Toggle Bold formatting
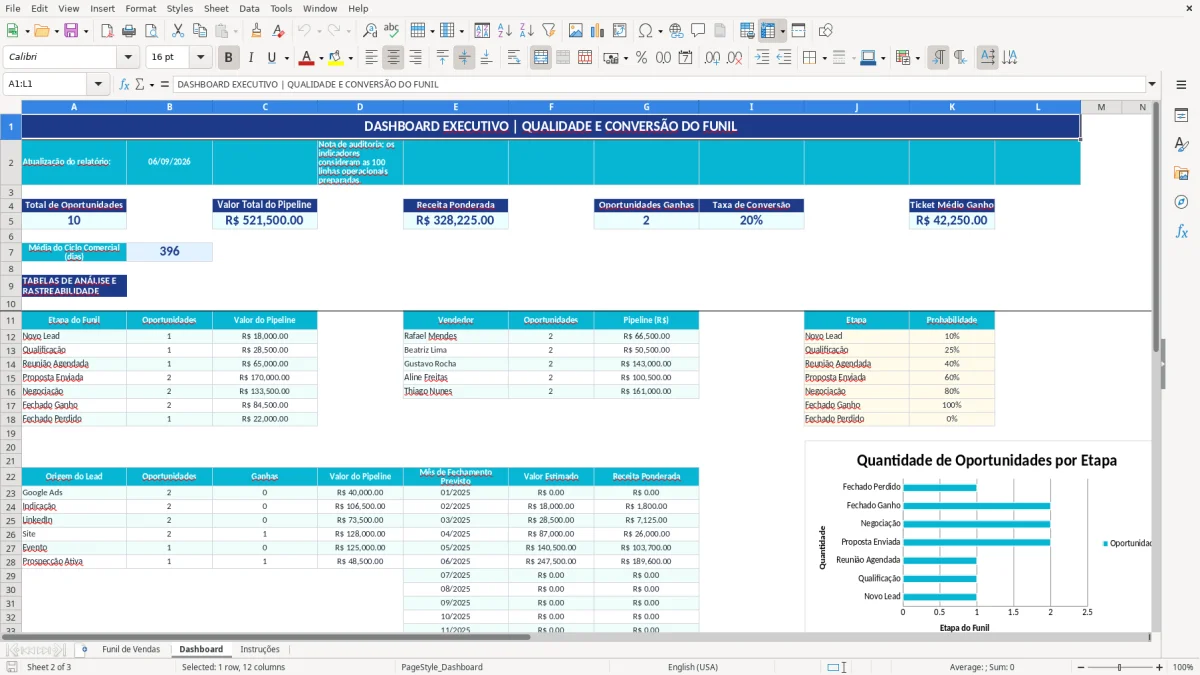The width and height of the screenshot is (1200, 675). [229, 58]
